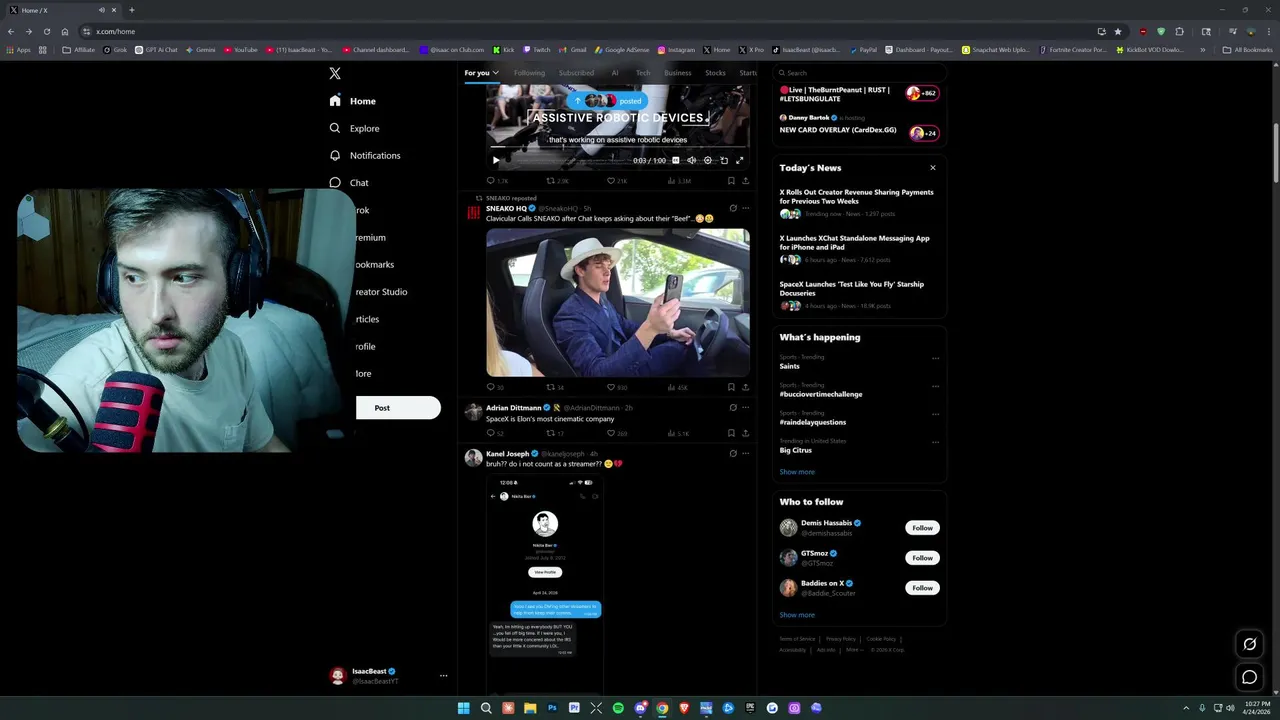Open Chat in sidebar
The width and height of the screenshot is (1280, 720).
coord(349,183)
